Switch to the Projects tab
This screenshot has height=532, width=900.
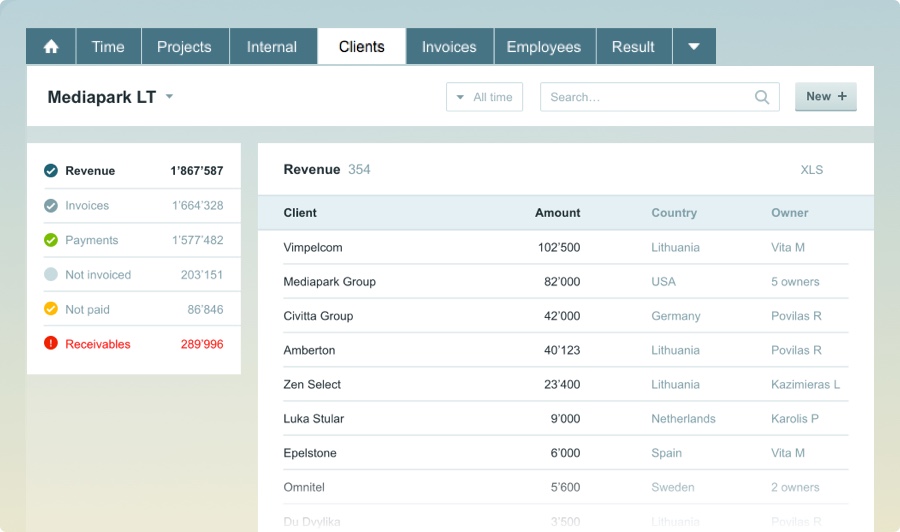pos(184,47)
